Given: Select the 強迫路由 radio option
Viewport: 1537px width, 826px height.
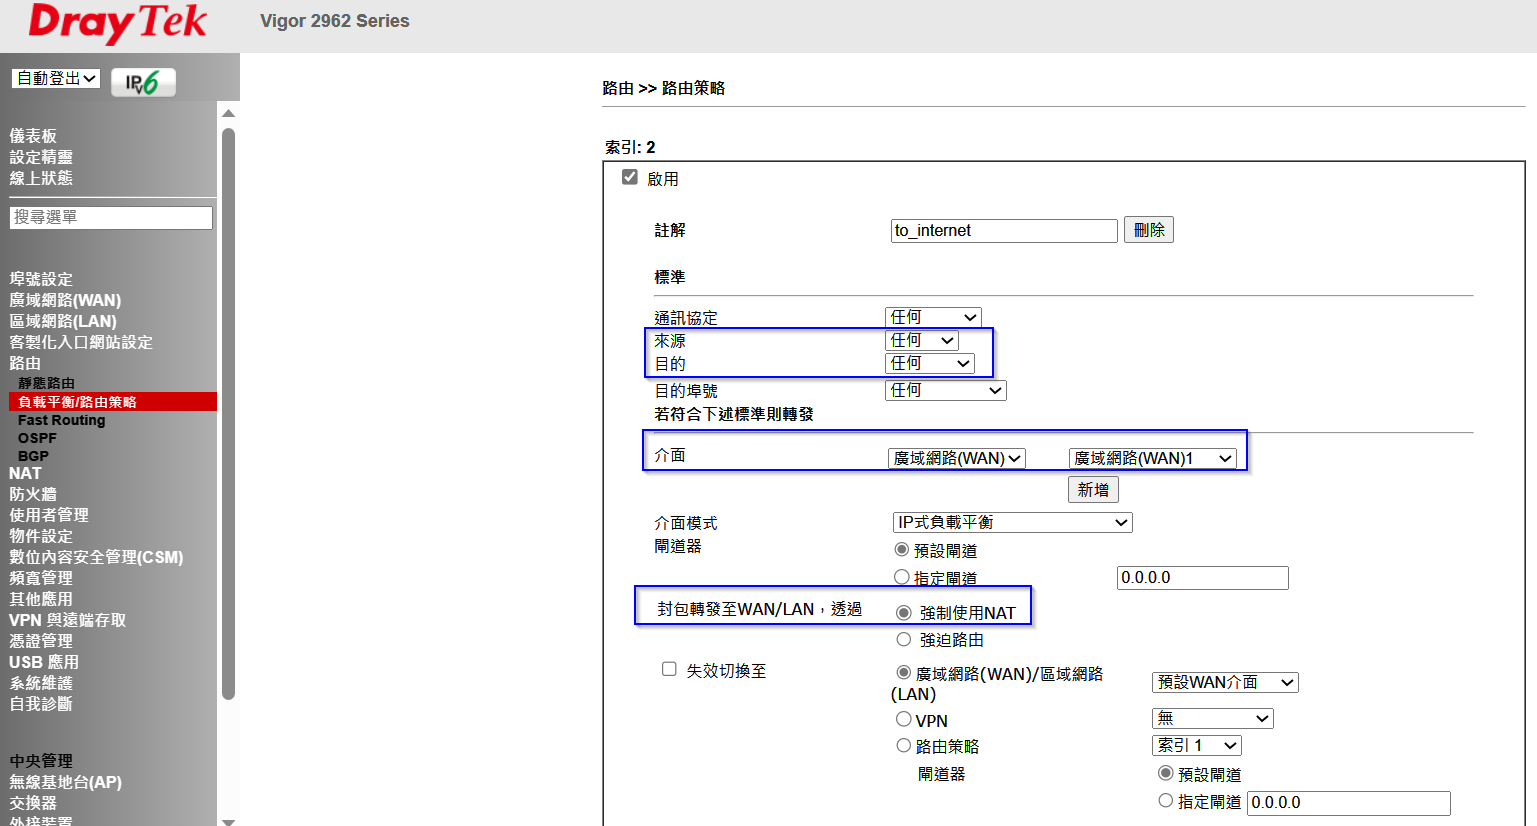Looking at the screenshot, I should click(904, 639).
